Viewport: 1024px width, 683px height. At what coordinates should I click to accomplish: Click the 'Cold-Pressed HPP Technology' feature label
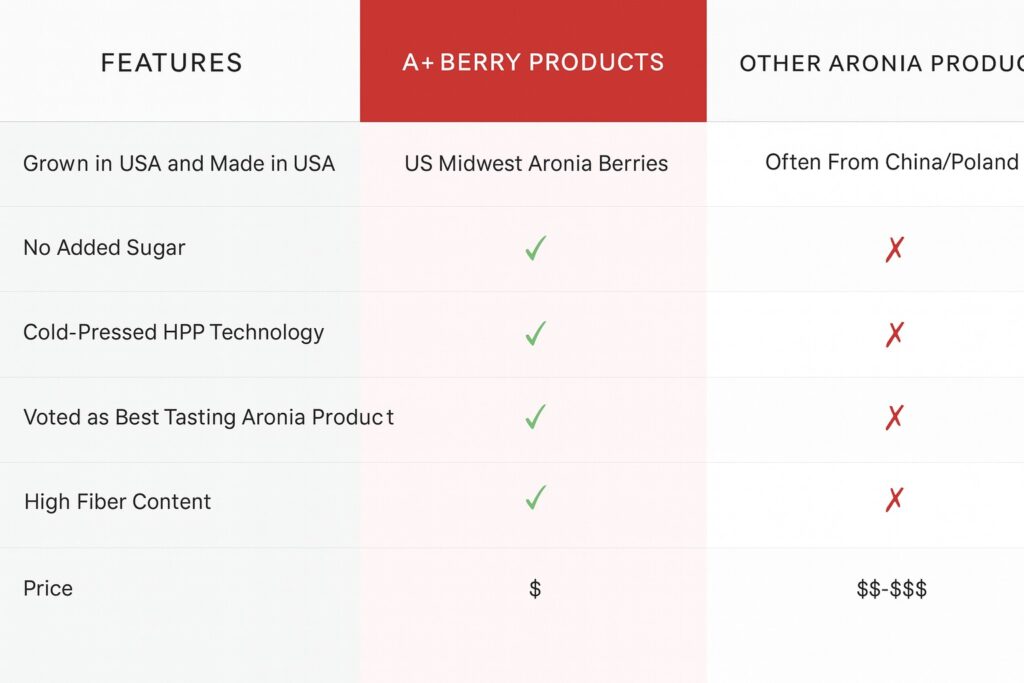(173, 333)
